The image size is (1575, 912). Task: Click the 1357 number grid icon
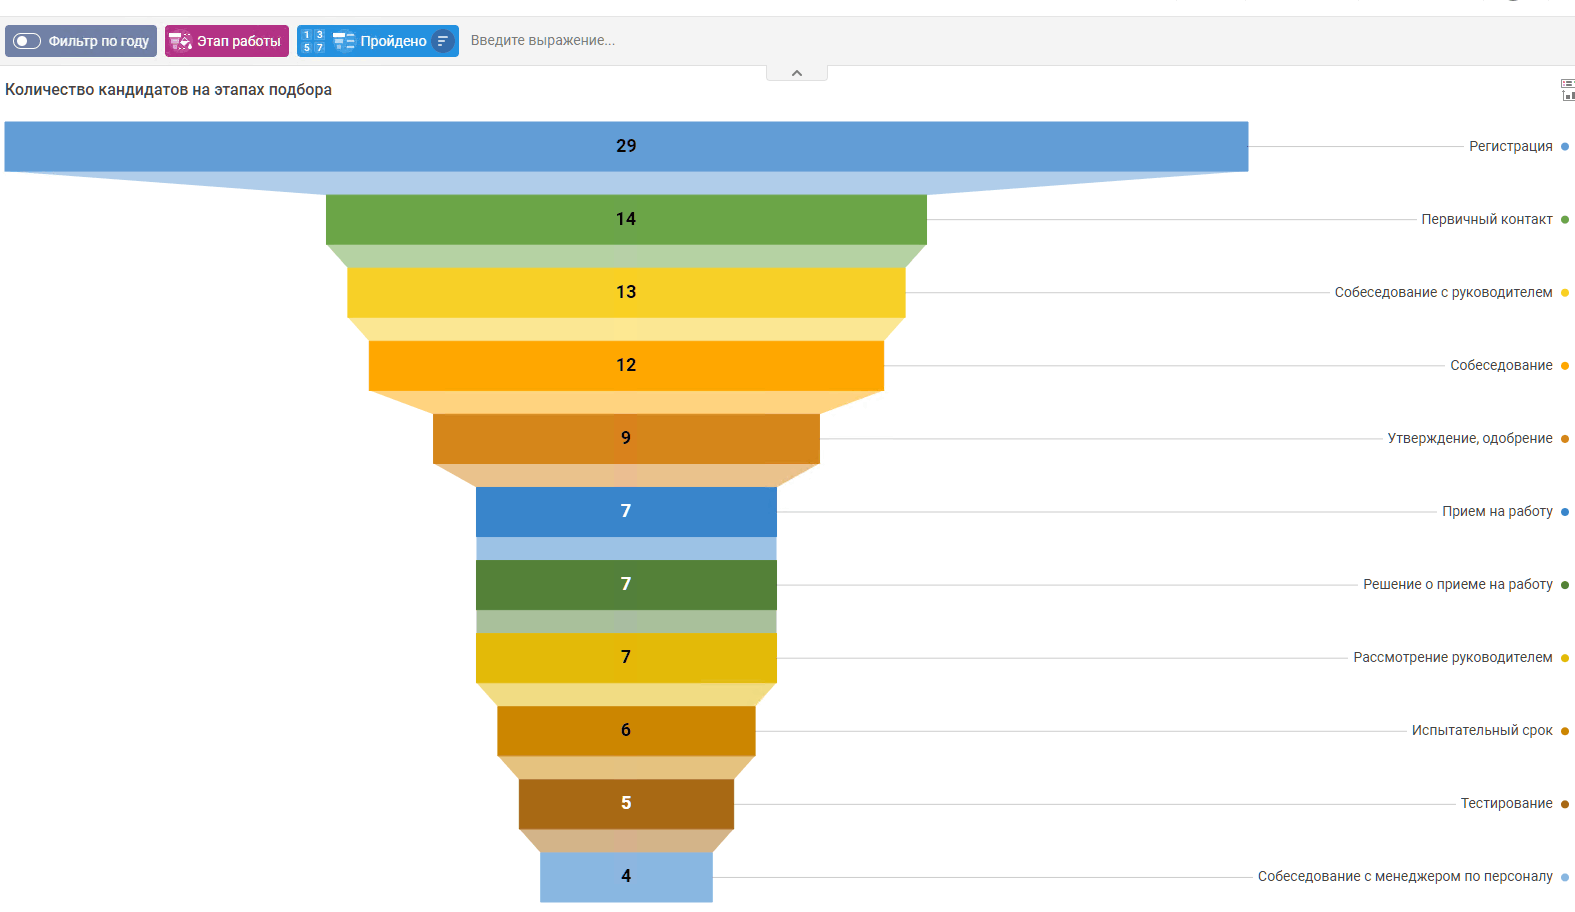tap(313, 41)
